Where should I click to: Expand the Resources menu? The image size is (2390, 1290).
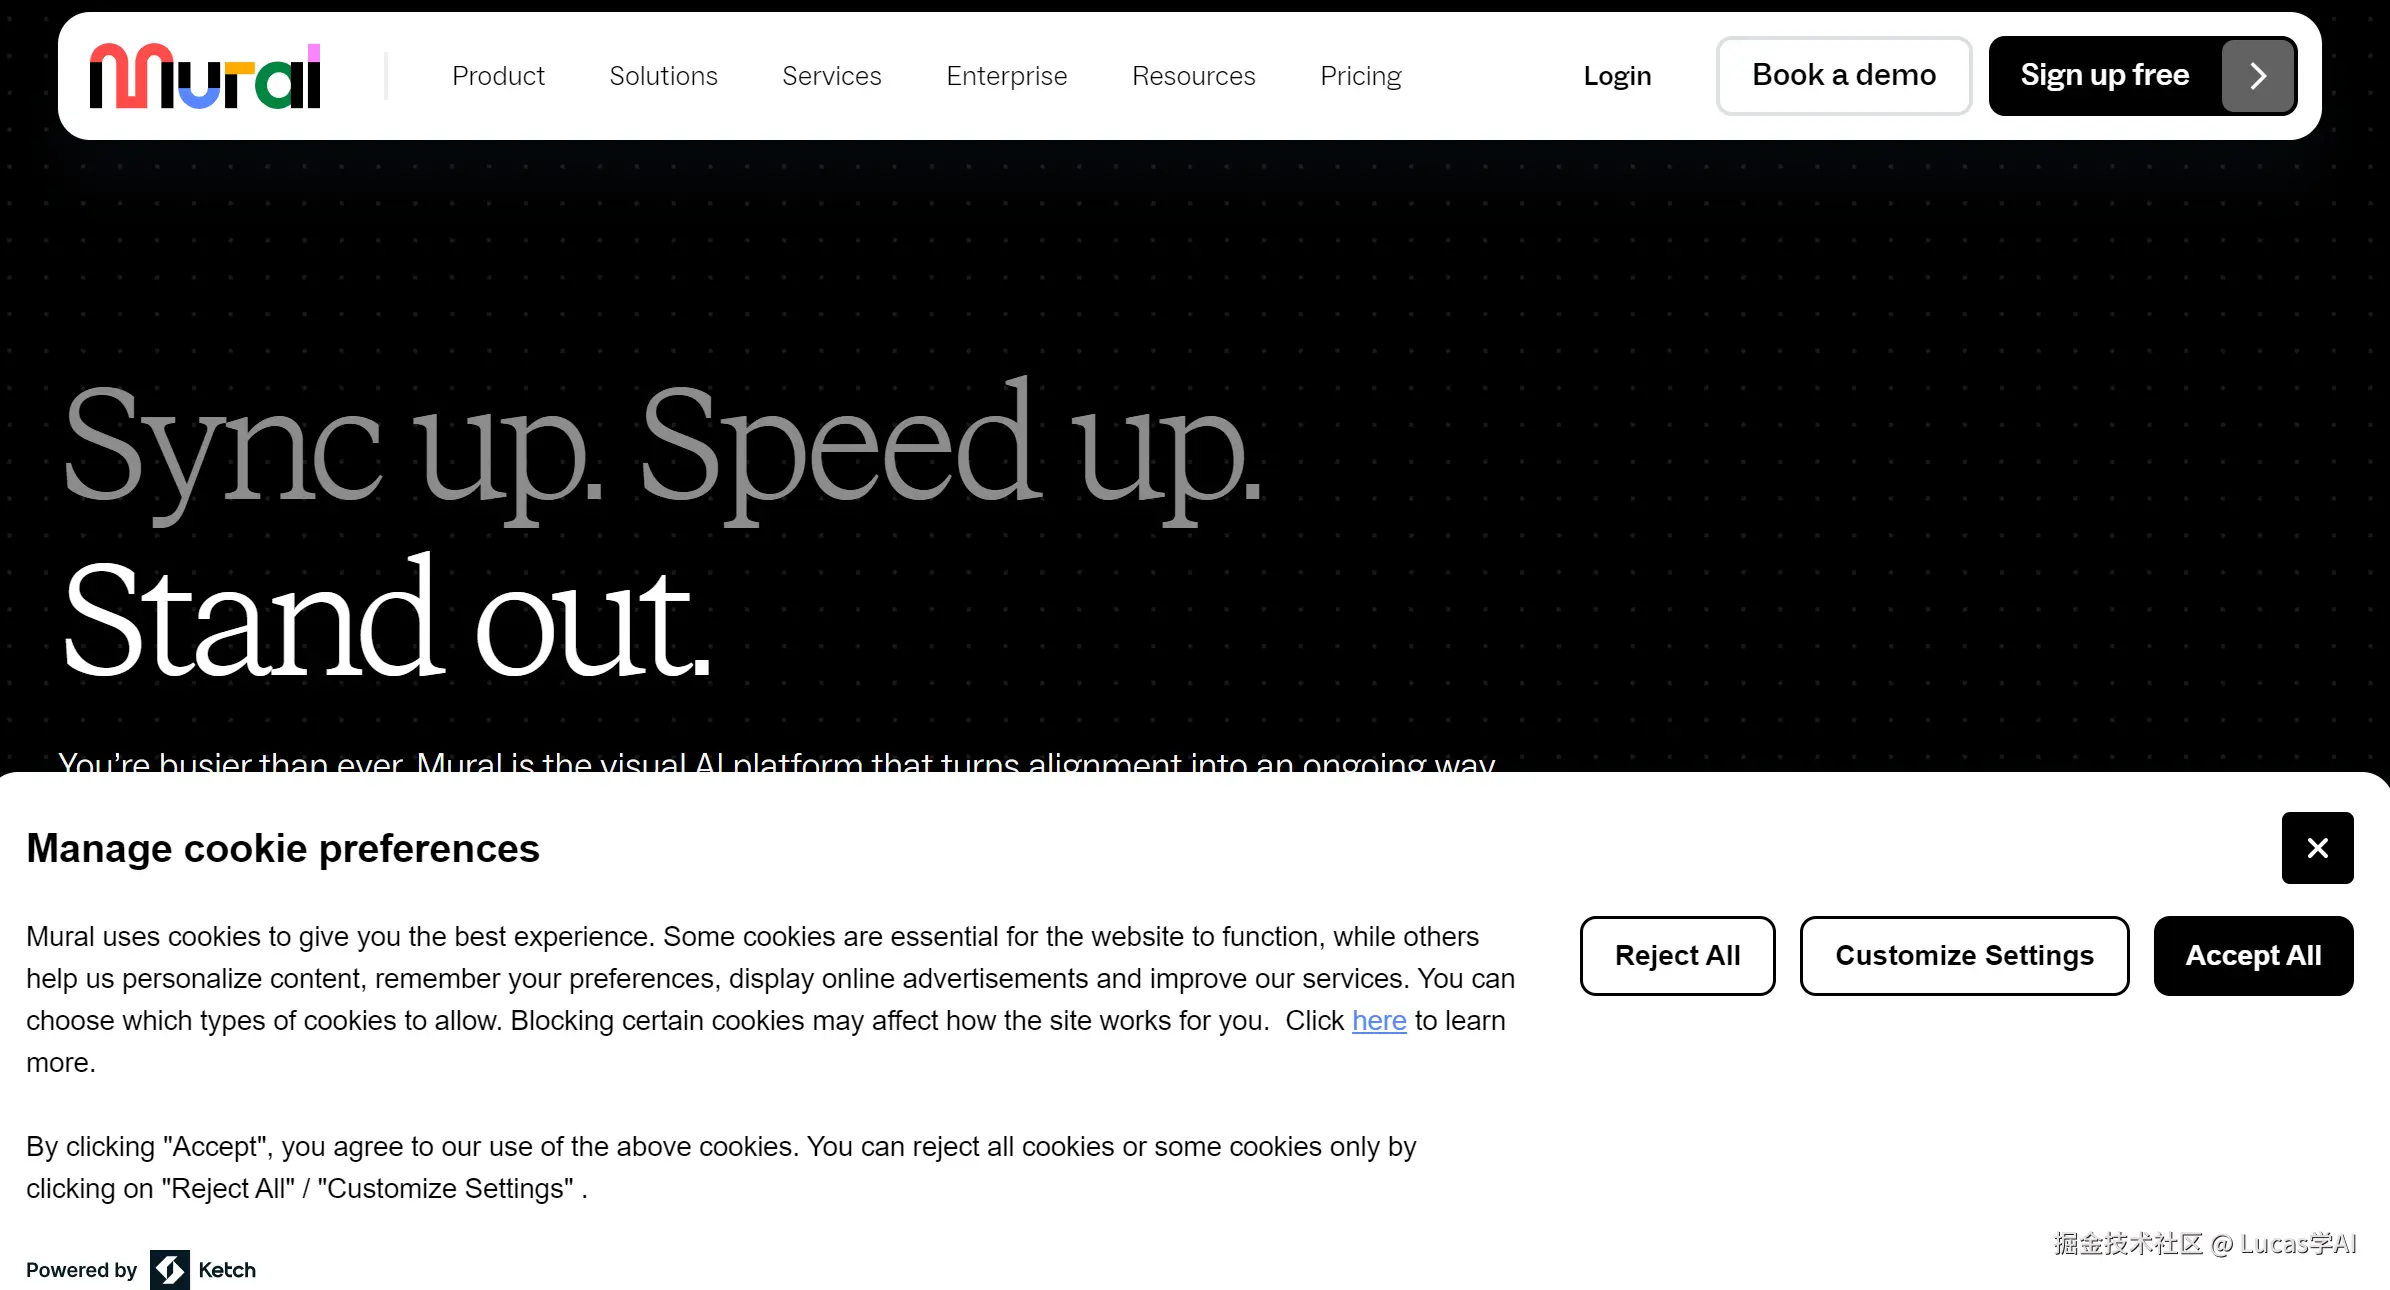pos(1193,76)
